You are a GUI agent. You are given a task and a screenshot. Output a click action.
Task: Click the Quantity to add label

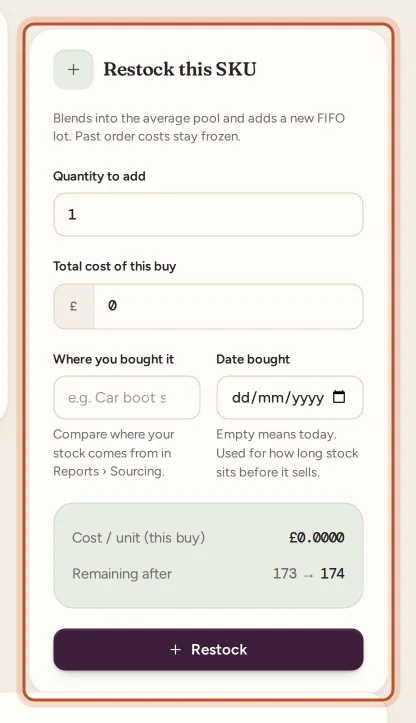[x=99, y=176]
